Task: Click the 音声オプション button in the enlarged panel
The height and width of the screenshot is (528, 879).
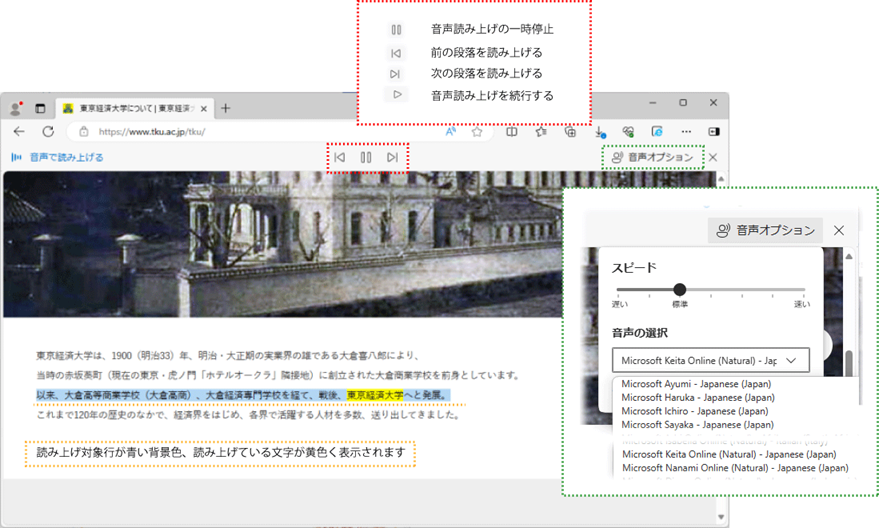Action: (x=765, y=230)
